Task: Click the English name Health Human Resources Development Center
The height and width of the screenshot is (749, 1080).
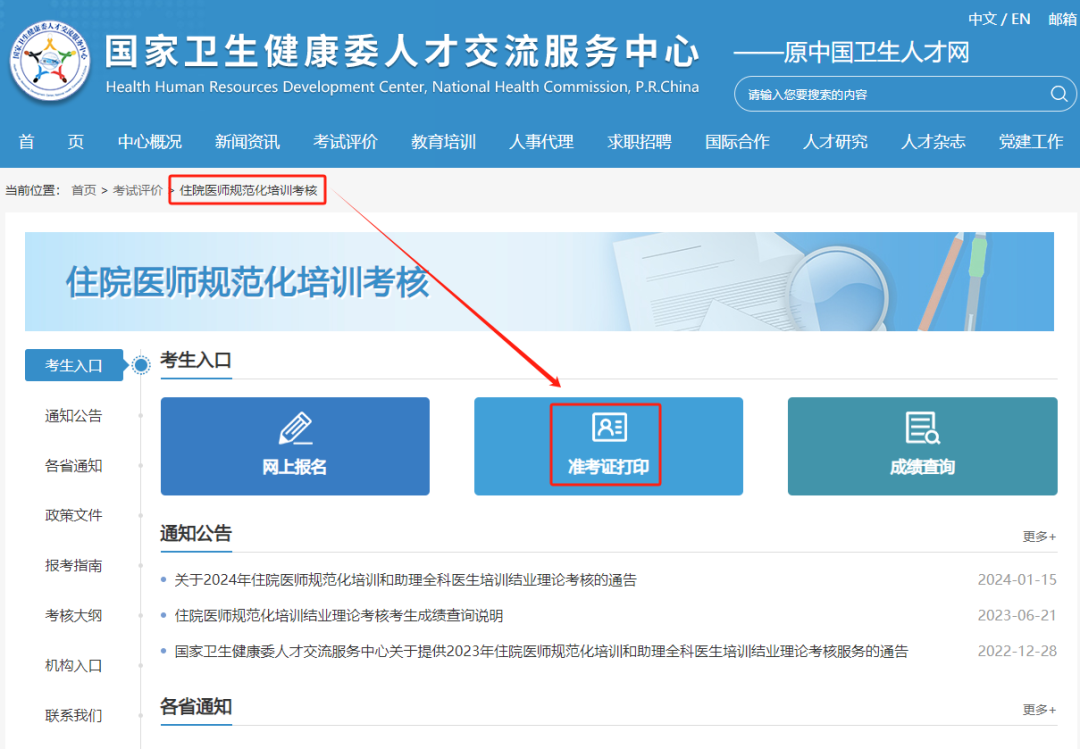Action: [402, 87]
